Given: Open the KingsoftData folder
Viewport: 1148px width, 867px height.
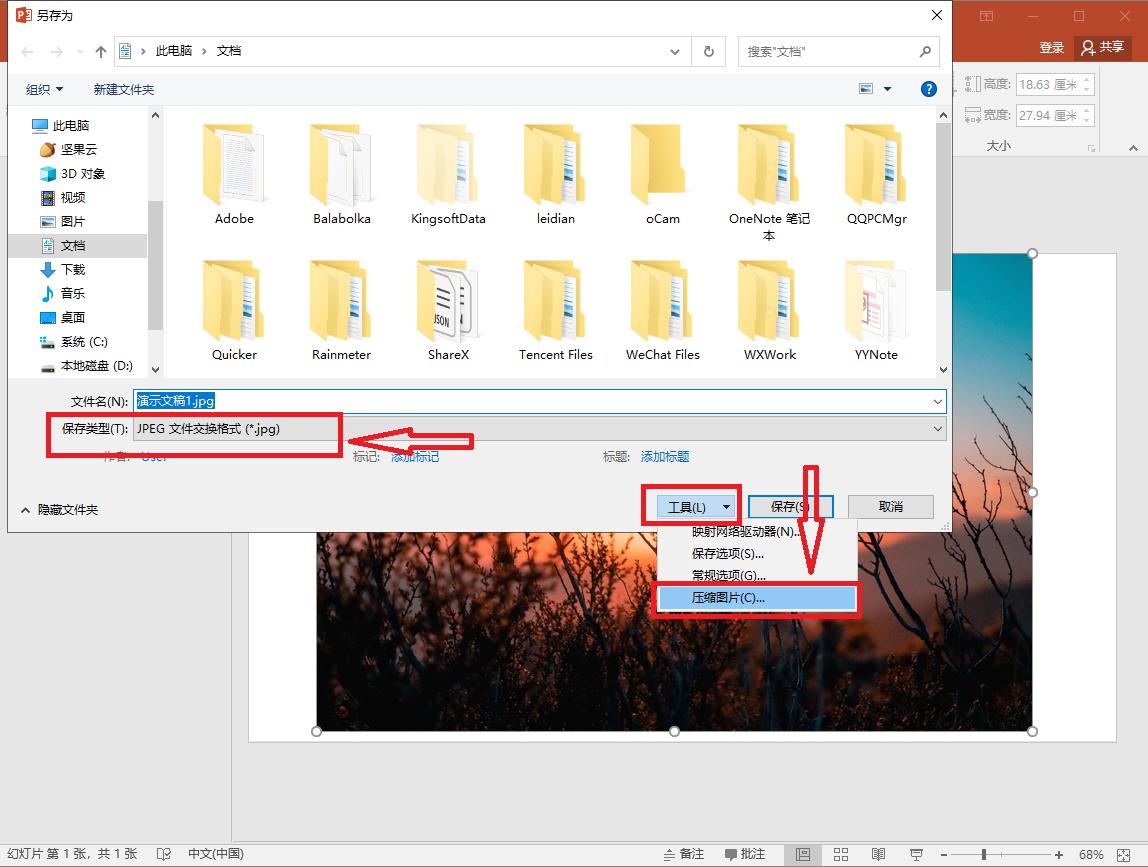Looking at the screenshot, I should 448,174.
